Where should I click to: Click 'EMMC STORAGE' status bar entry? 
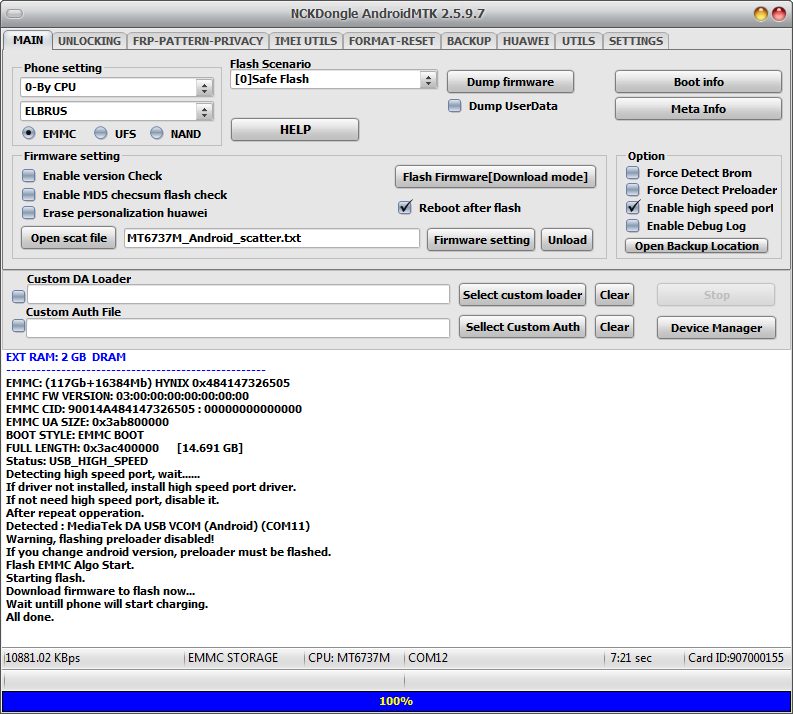(x=233, y=658)
